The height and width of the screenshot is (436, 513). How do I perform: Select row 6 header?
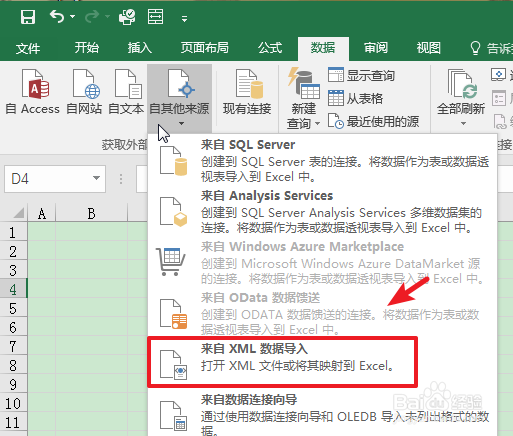coord(13,327)
